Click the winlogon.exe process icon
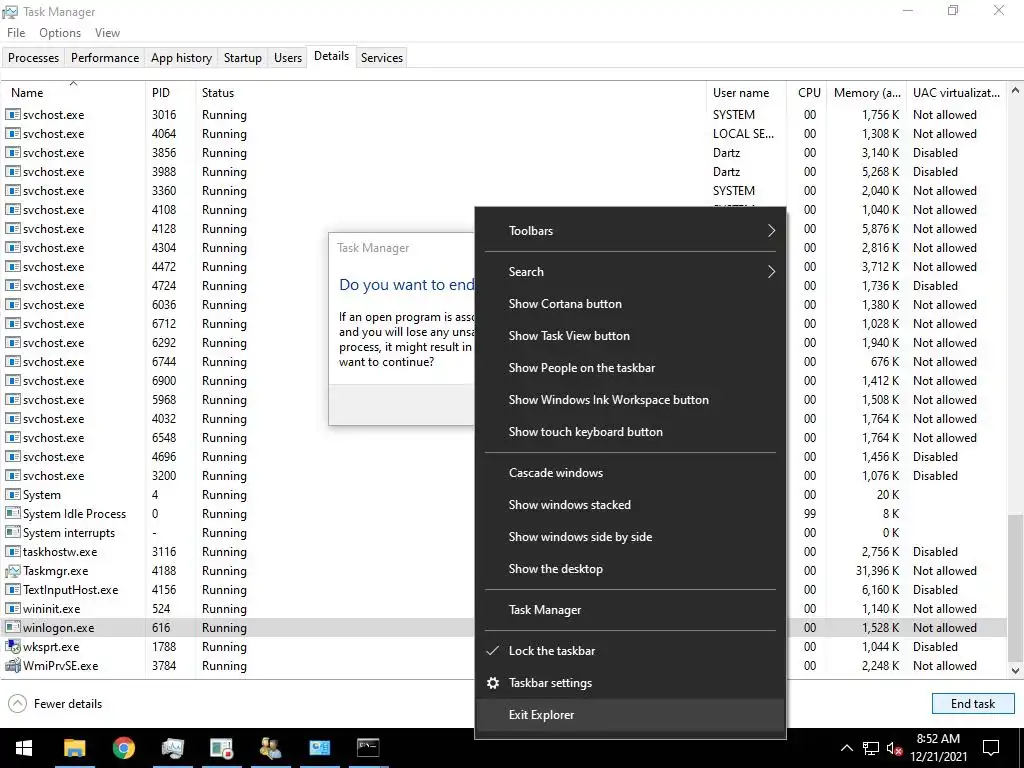Viewport: 1024px width, 768px height. point(12,628)
